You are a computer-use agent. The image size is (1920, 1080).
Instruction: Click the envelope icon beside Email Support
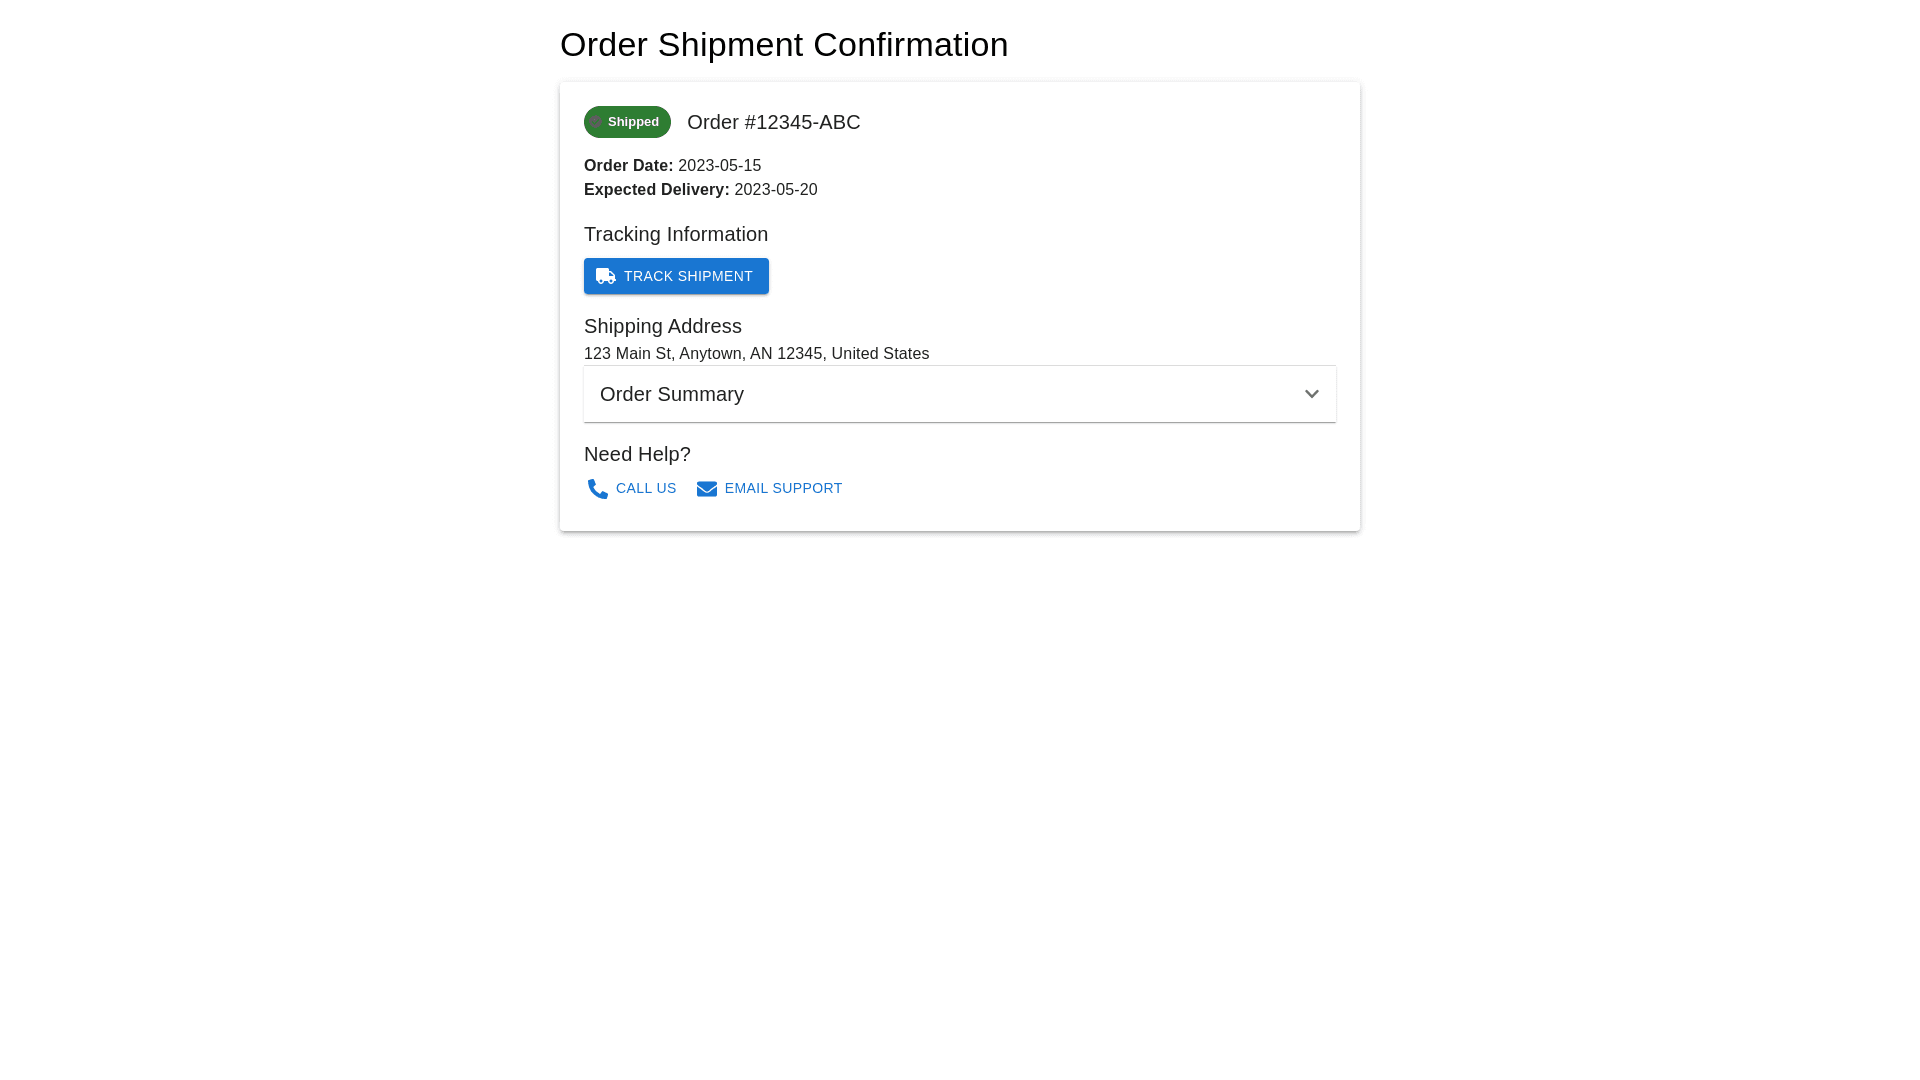[x=707, y=489]
